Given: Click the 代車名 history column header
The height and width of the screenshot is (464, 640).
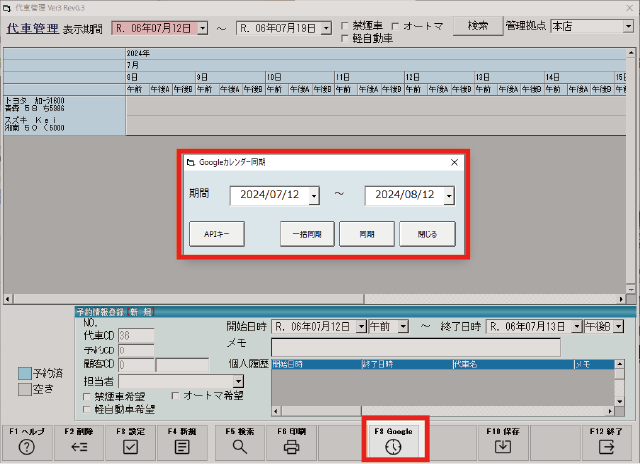Looking at the screenshot, I should 513,364.
